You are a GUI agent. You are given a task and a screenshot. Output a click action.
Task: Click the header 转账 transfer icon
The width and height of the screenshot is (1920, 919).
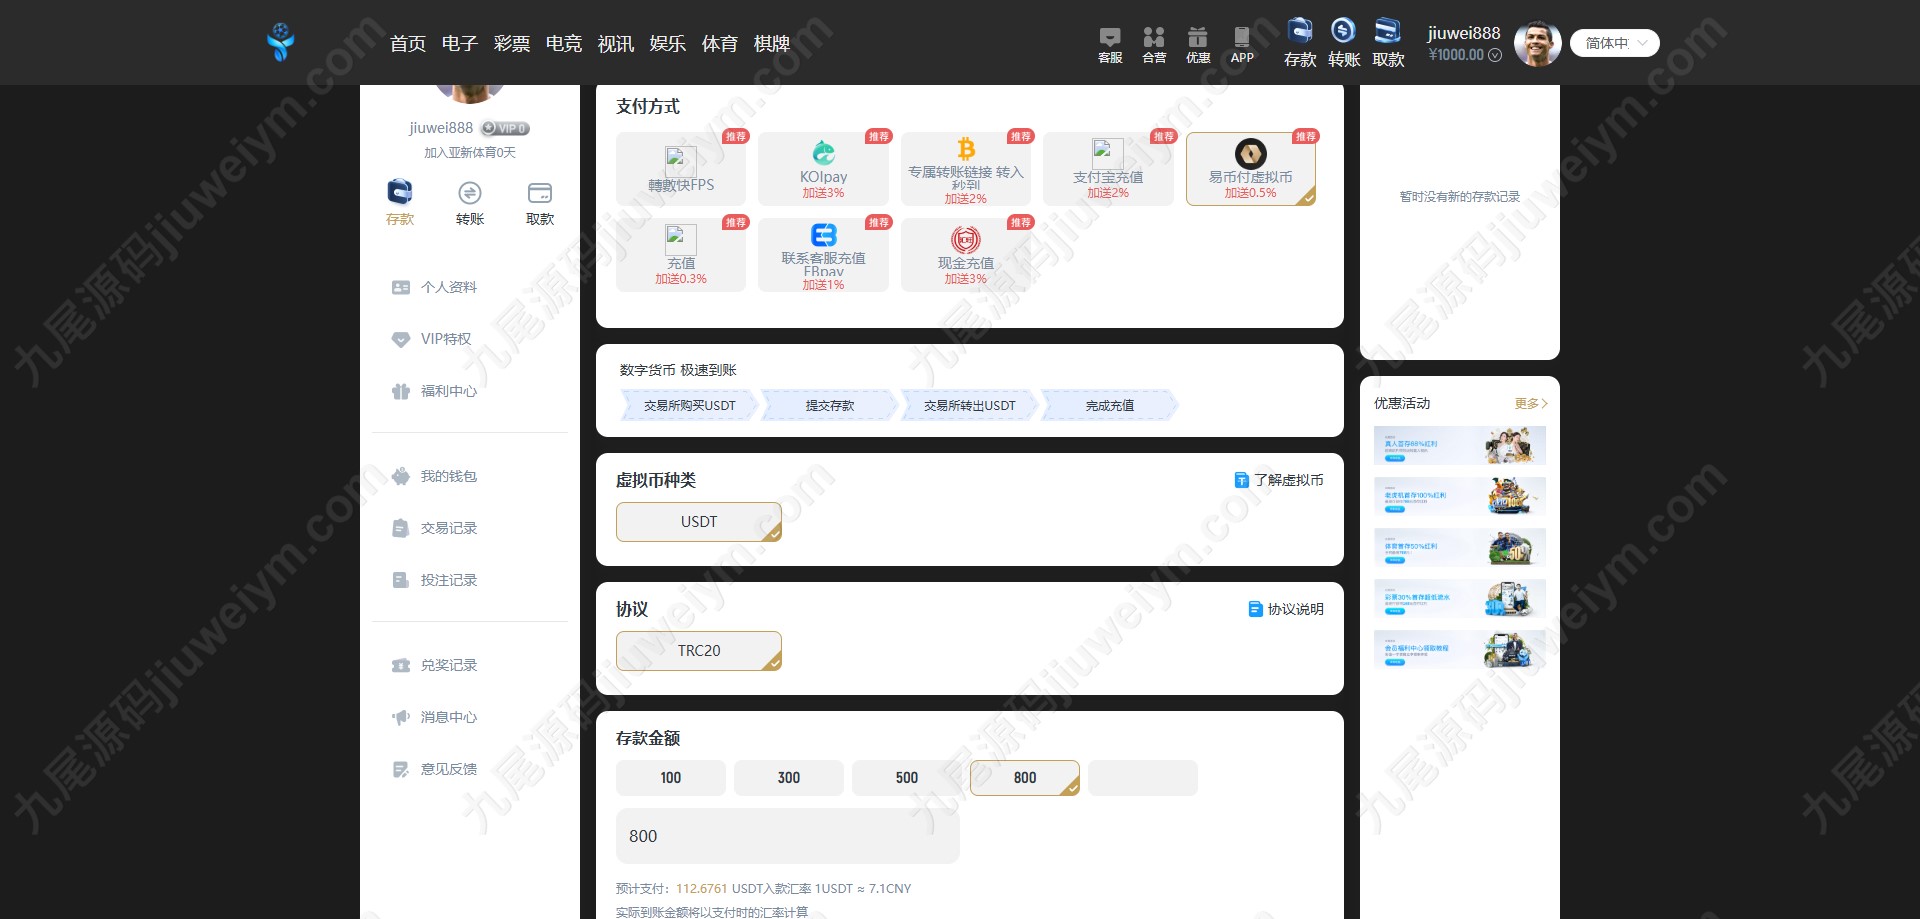[1344, 43]
